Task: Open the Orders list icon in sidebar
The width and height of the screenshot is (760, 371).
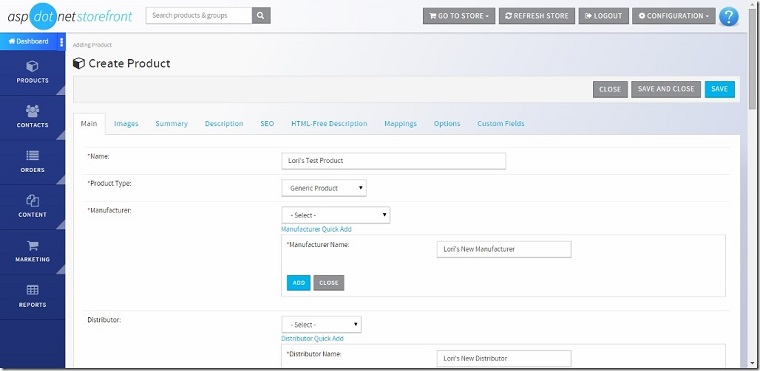Action: pos(32,156)
